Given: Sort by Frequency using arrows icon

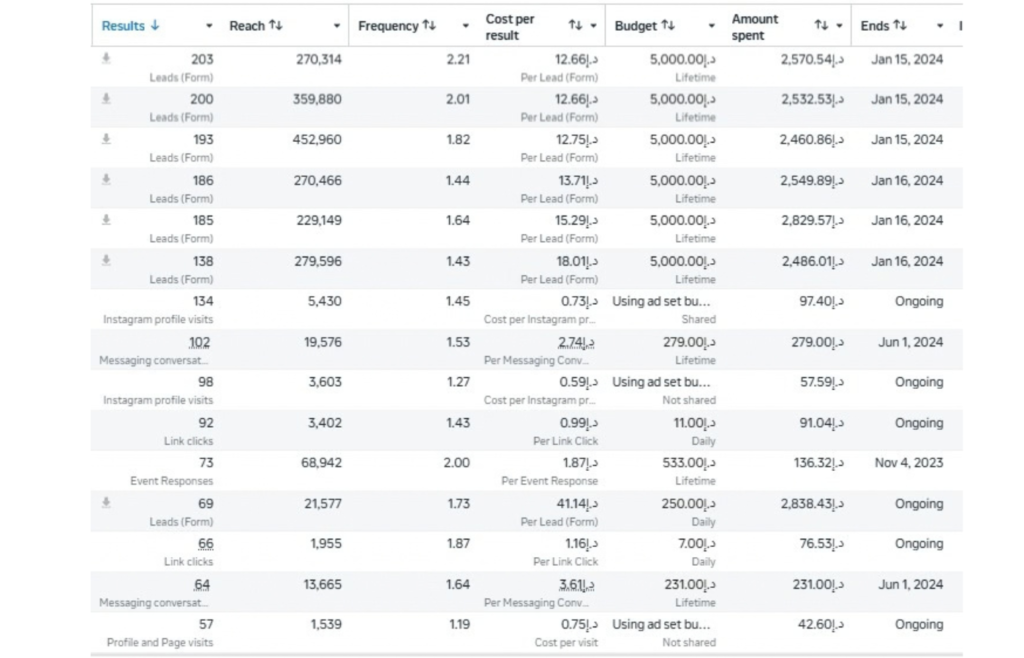Looking at the screenshot, I should coord(428,25).
